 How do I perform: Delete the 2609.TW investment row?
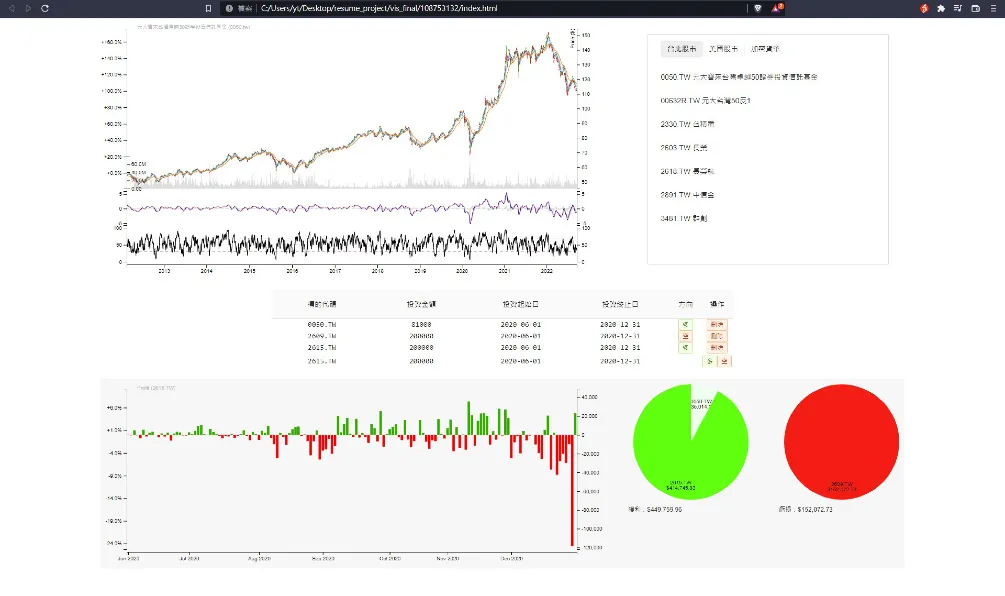[717, 336]
